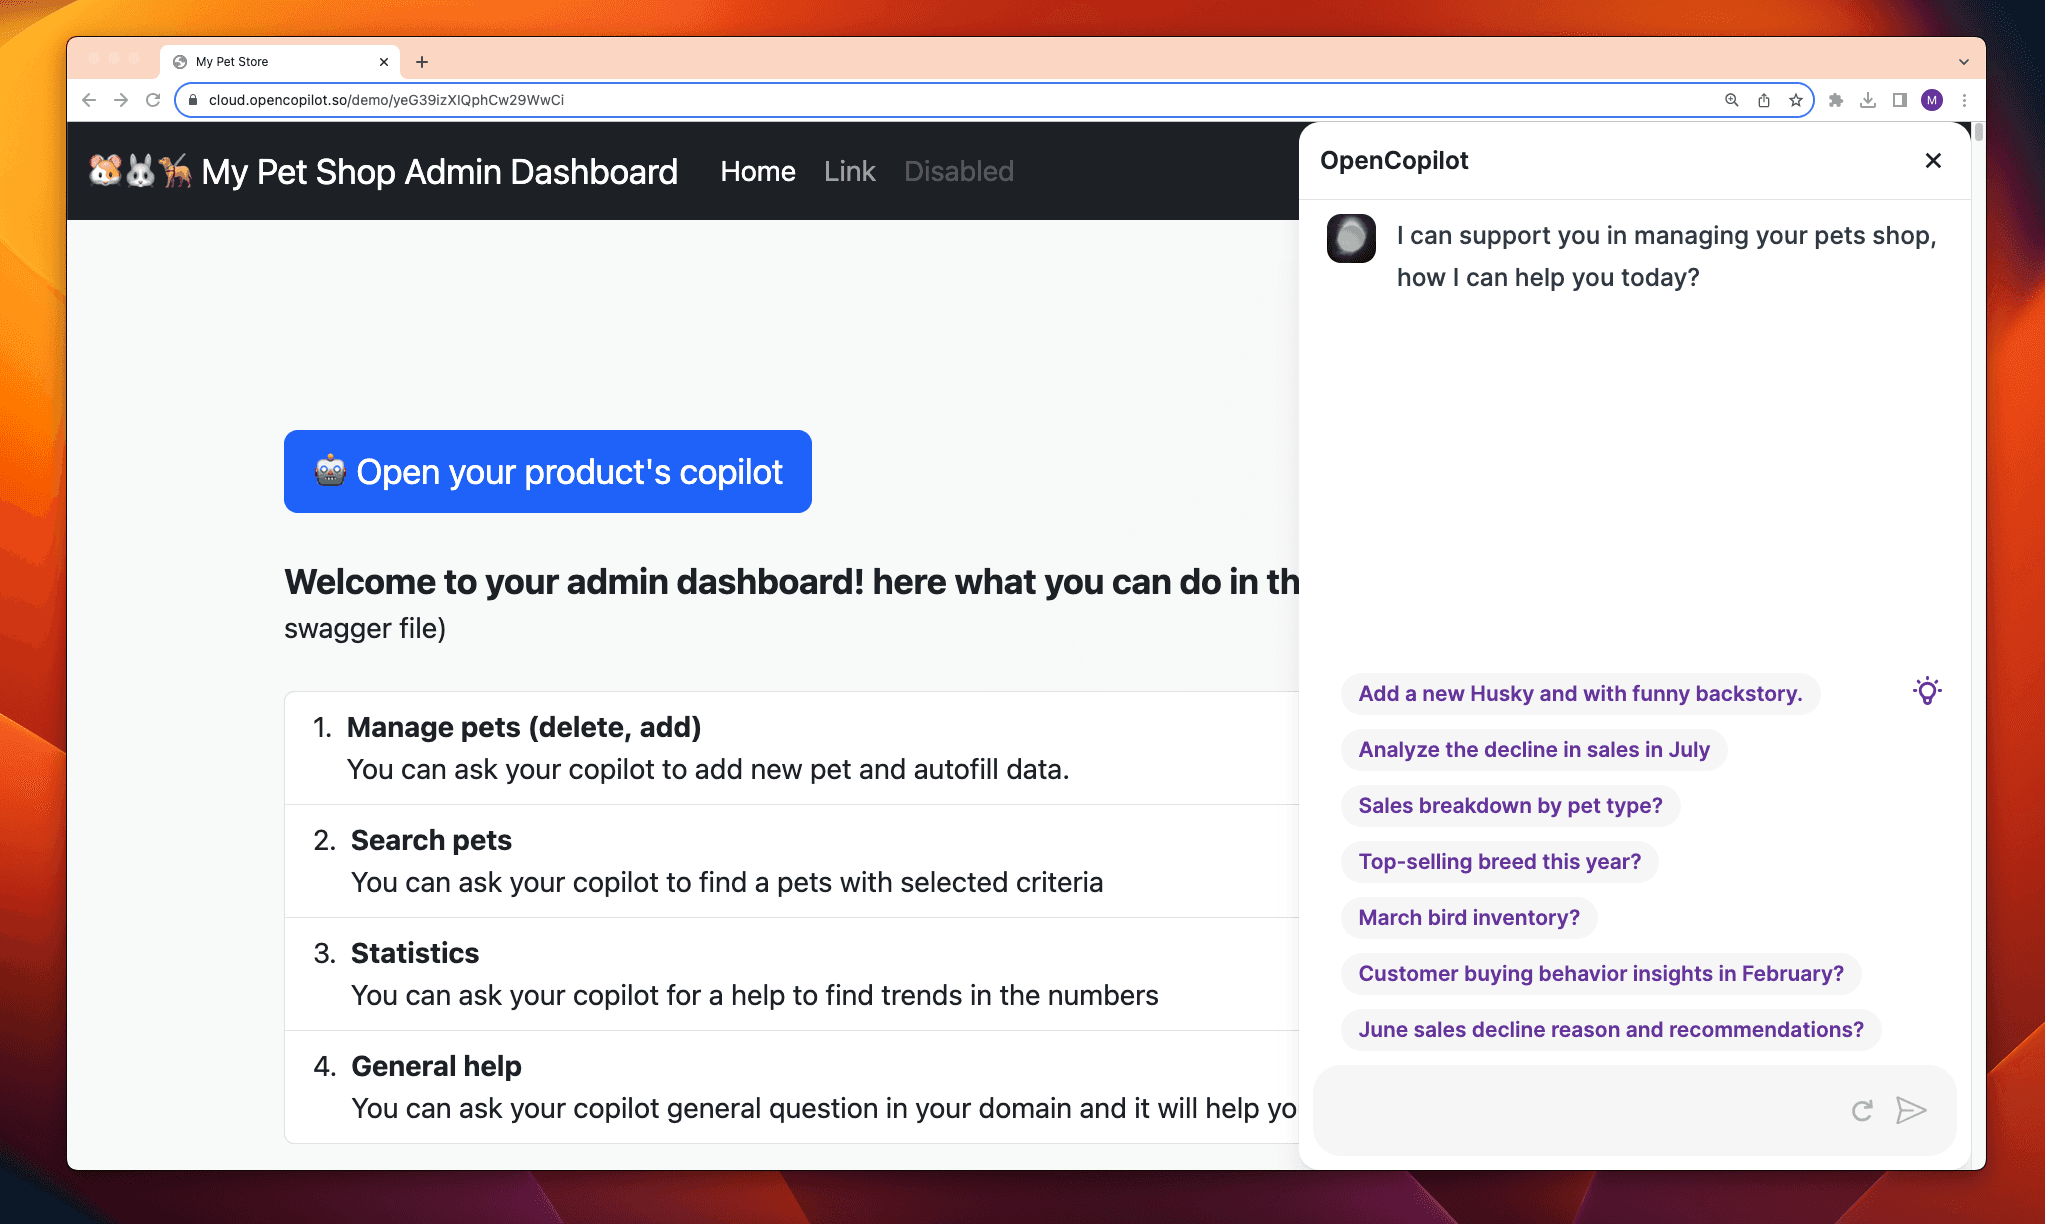Choose "Sales breakdown by pet type?" suggestion
Image resolution: width=2045 pixels, height=1224 pixels.
1510,805
